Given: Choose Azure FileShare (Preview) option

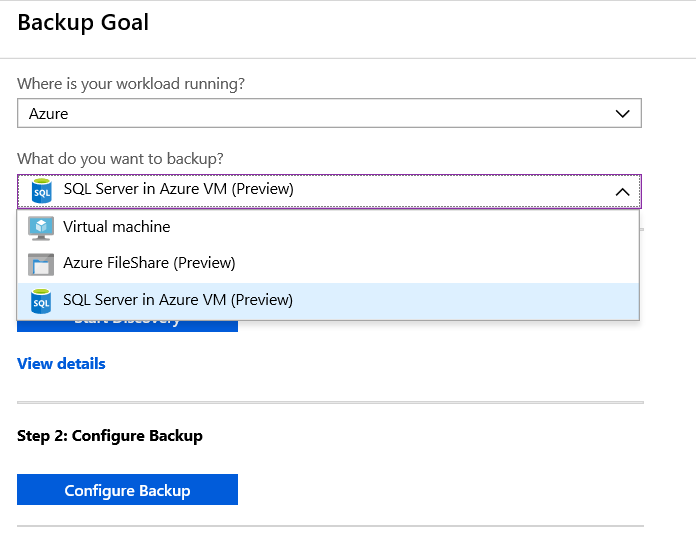Looking at the screenshot, I should (328, 264).
